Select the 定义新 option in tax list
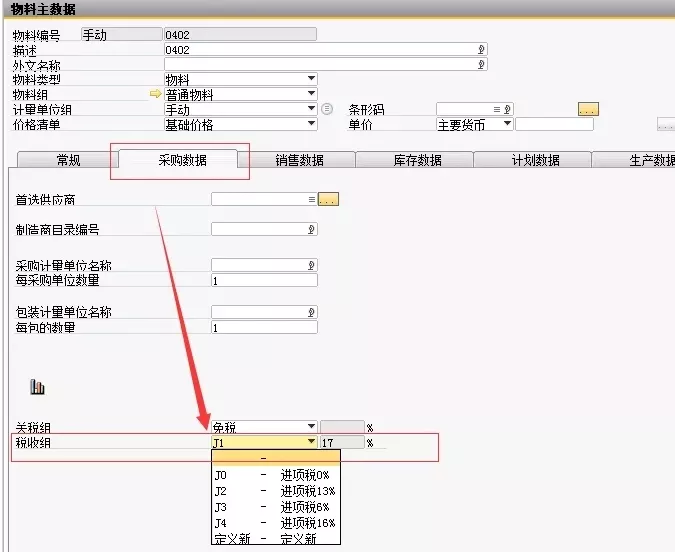This screenshot has width=675, height=552. point(275,538)
